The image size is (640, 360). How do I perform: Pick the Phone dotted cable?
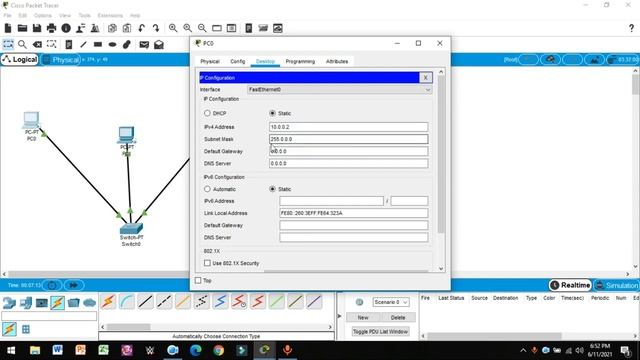(202, 302)
